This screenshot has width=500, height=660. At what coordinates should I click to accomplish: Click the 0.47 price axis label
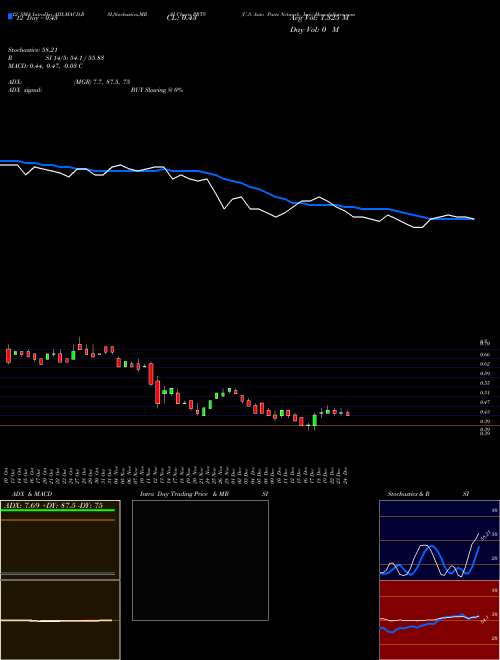[x=485, y=402]
